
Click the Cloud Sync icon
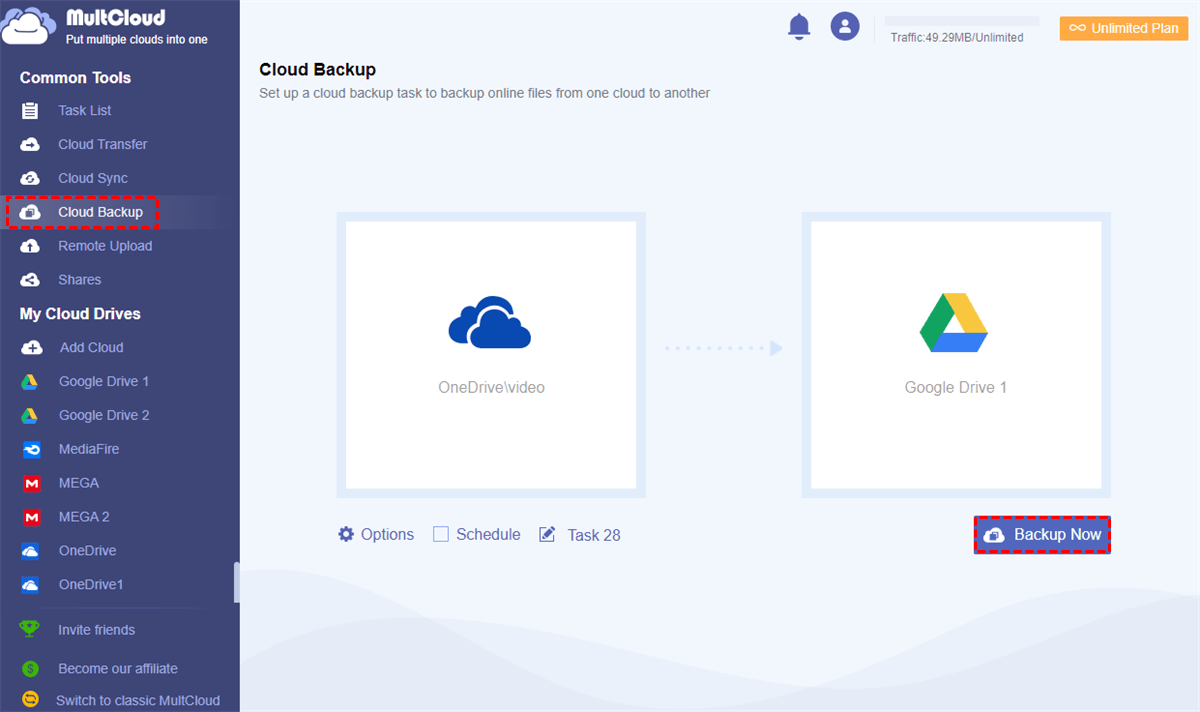(x=30, y=179)
